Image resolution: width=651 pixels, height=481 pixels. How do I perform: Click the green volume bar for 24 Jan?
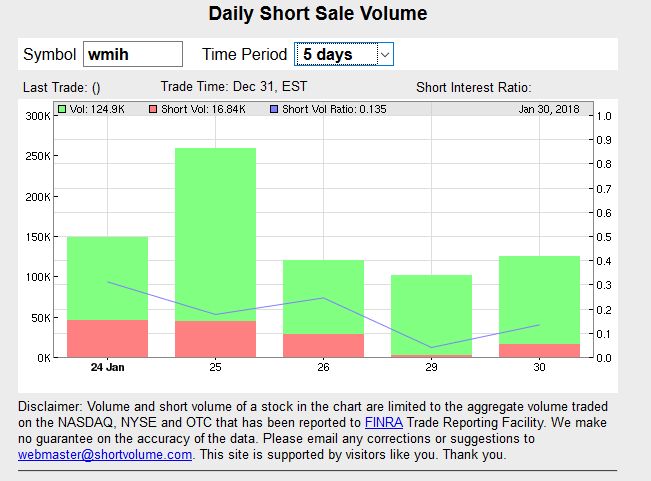[x=108, y=278]
